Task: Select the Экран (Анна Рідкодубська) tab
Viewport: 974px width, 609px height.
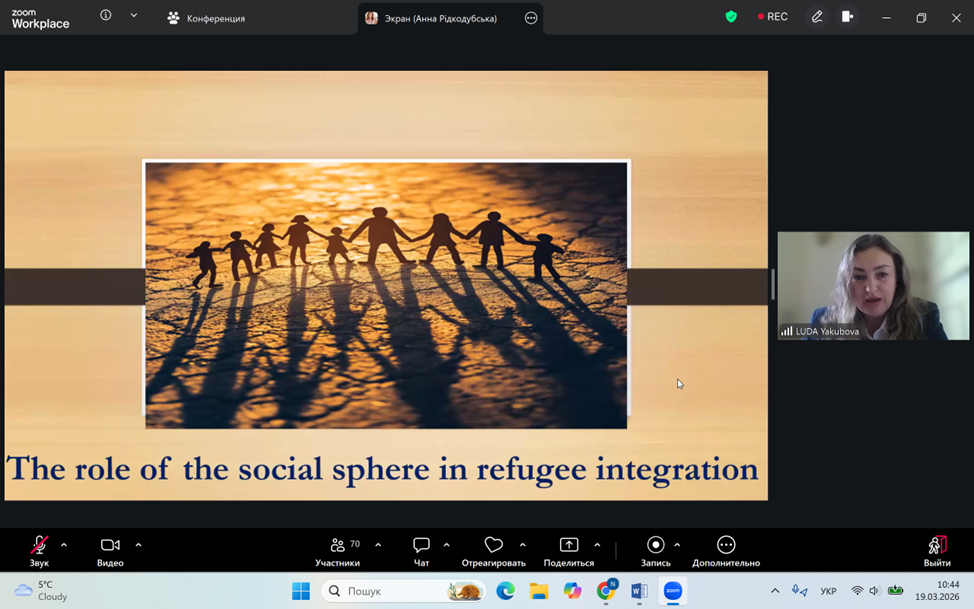Action: 440,18
